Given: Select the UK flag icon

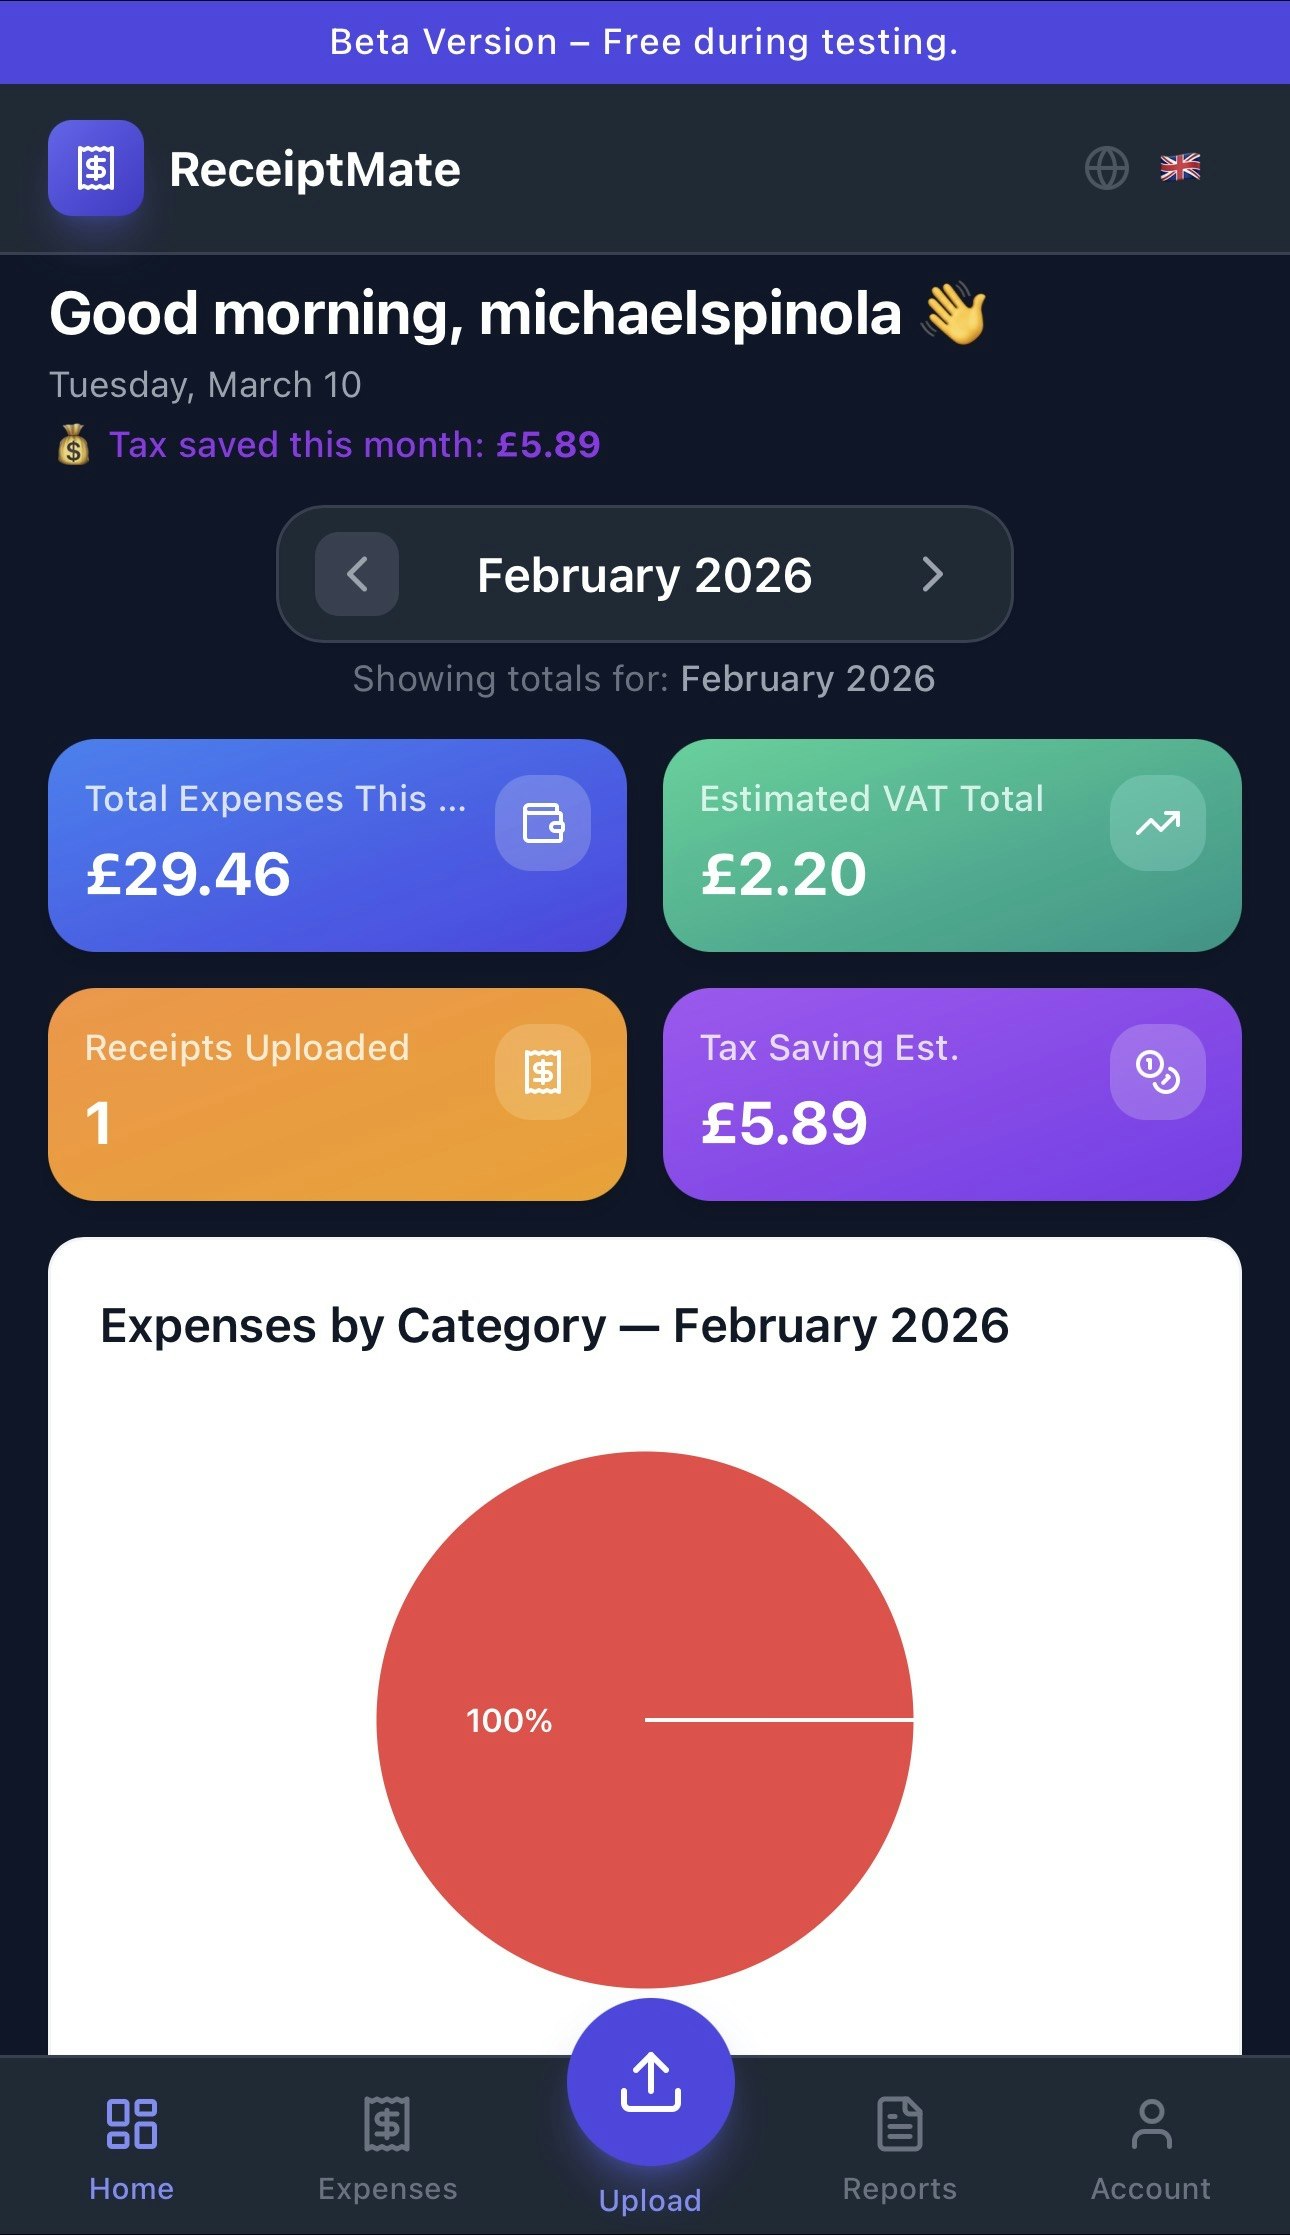Looking at the screenshot, I should tap(1180, 168).
